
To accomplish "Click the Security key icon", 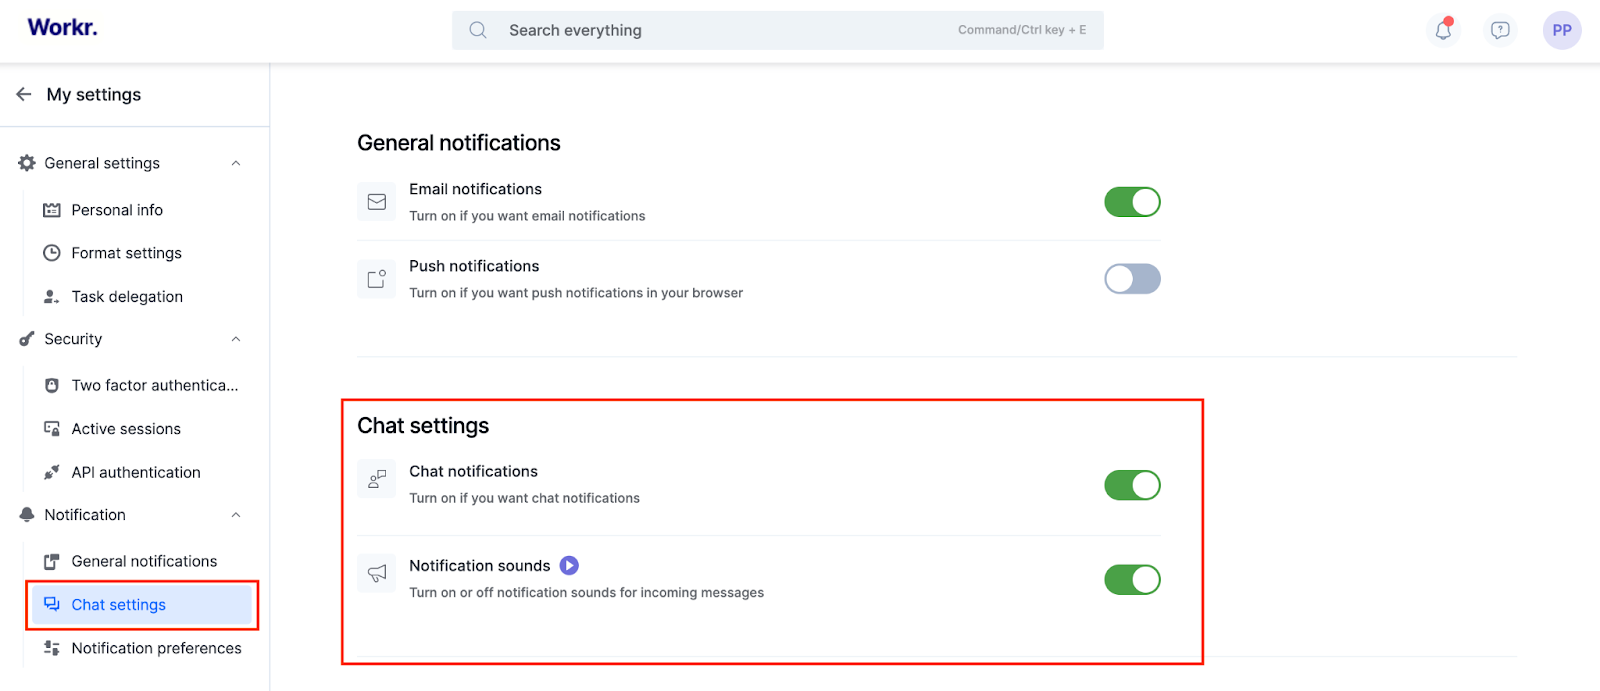I will tap(27, 339).
